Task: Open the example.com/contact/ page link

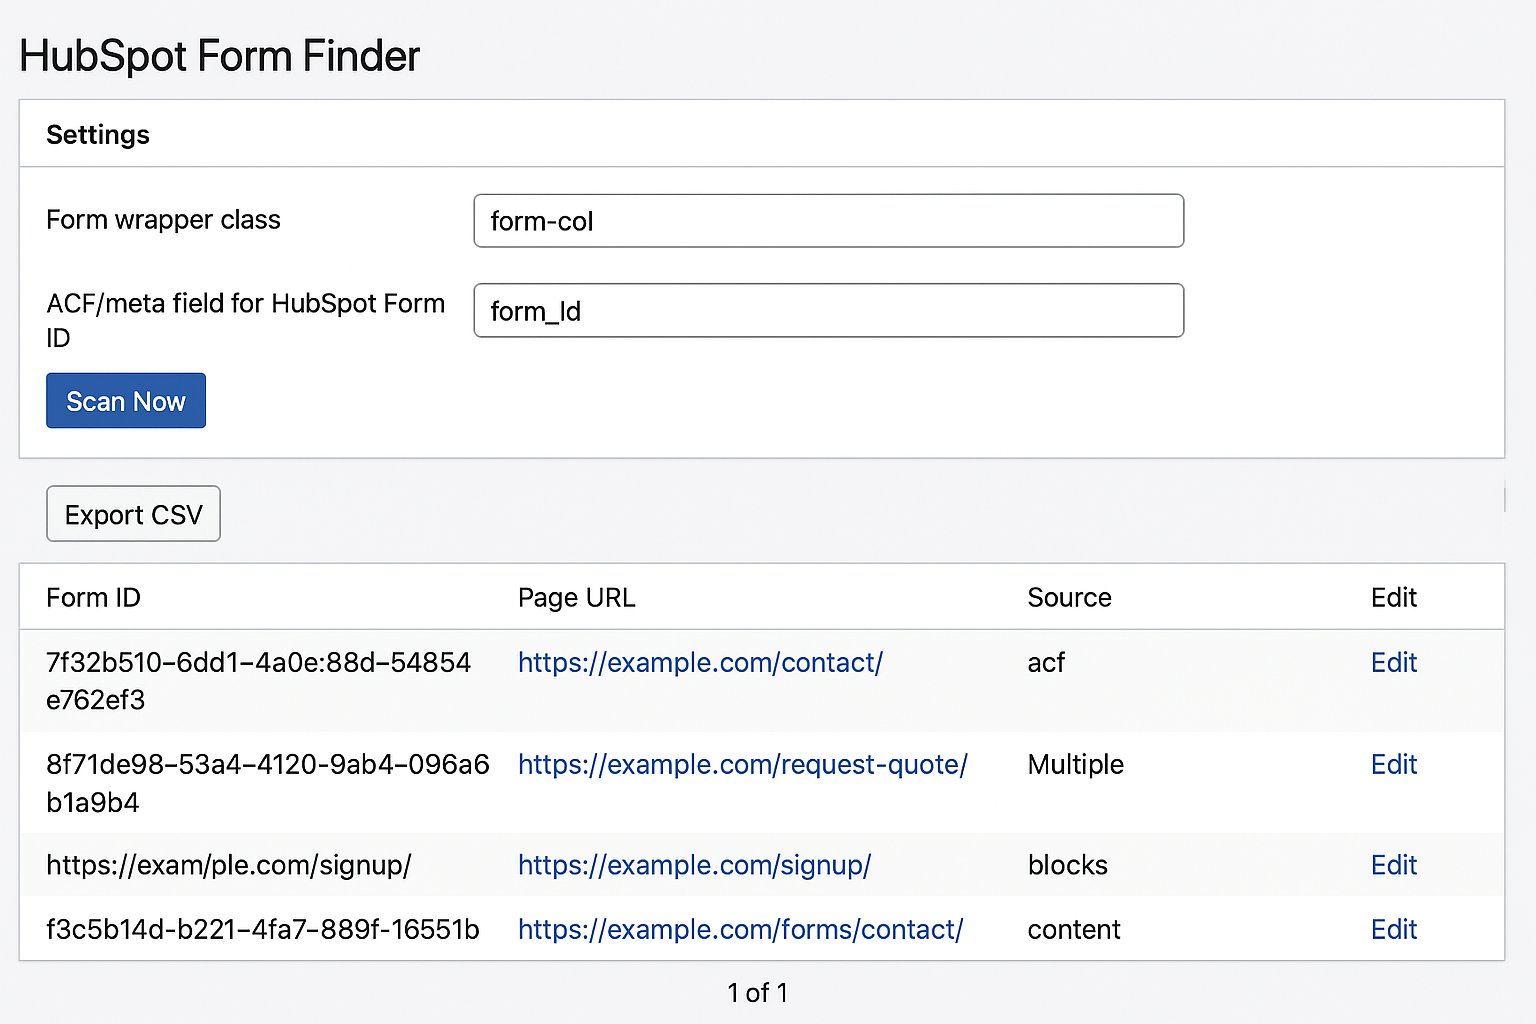Action: coord(700,663)
